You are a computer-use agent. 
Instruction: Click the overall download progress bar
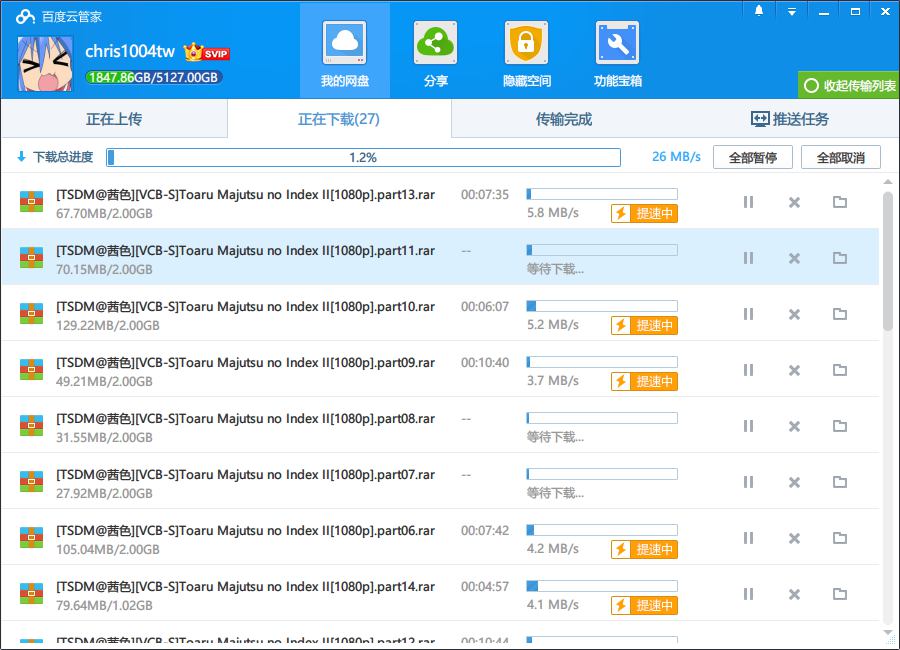click(x=363, y=157)
